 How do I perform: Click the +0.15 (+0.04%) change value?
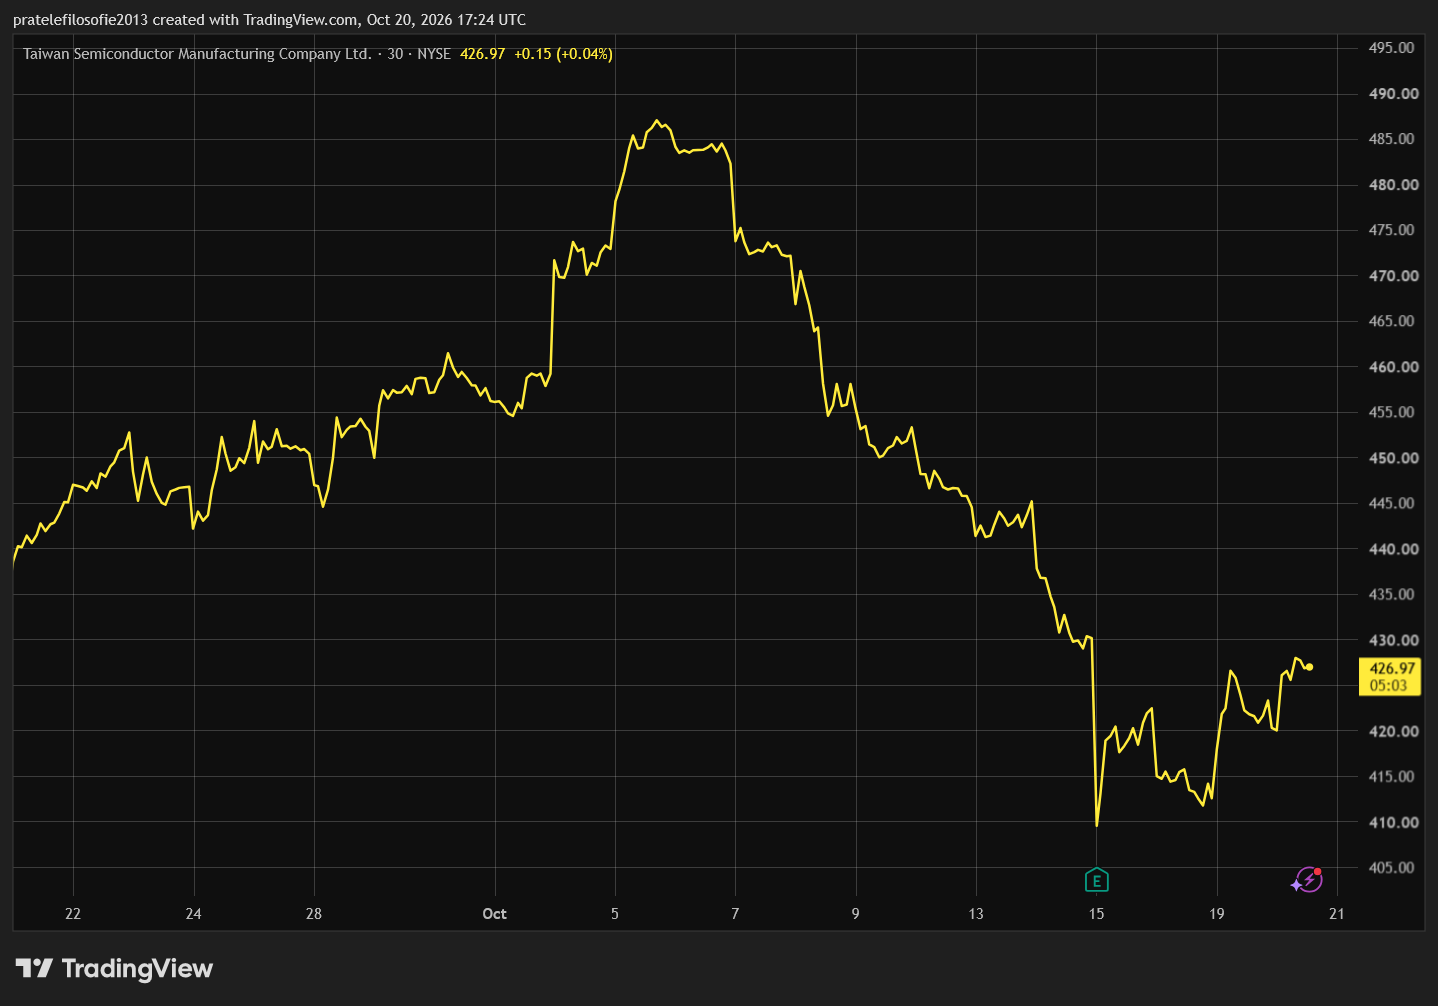tap(563, 54)
